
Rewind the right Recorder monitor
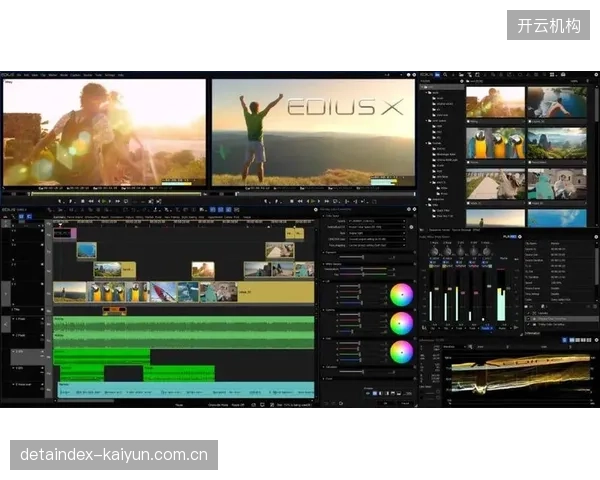click(x=300, y=201)
